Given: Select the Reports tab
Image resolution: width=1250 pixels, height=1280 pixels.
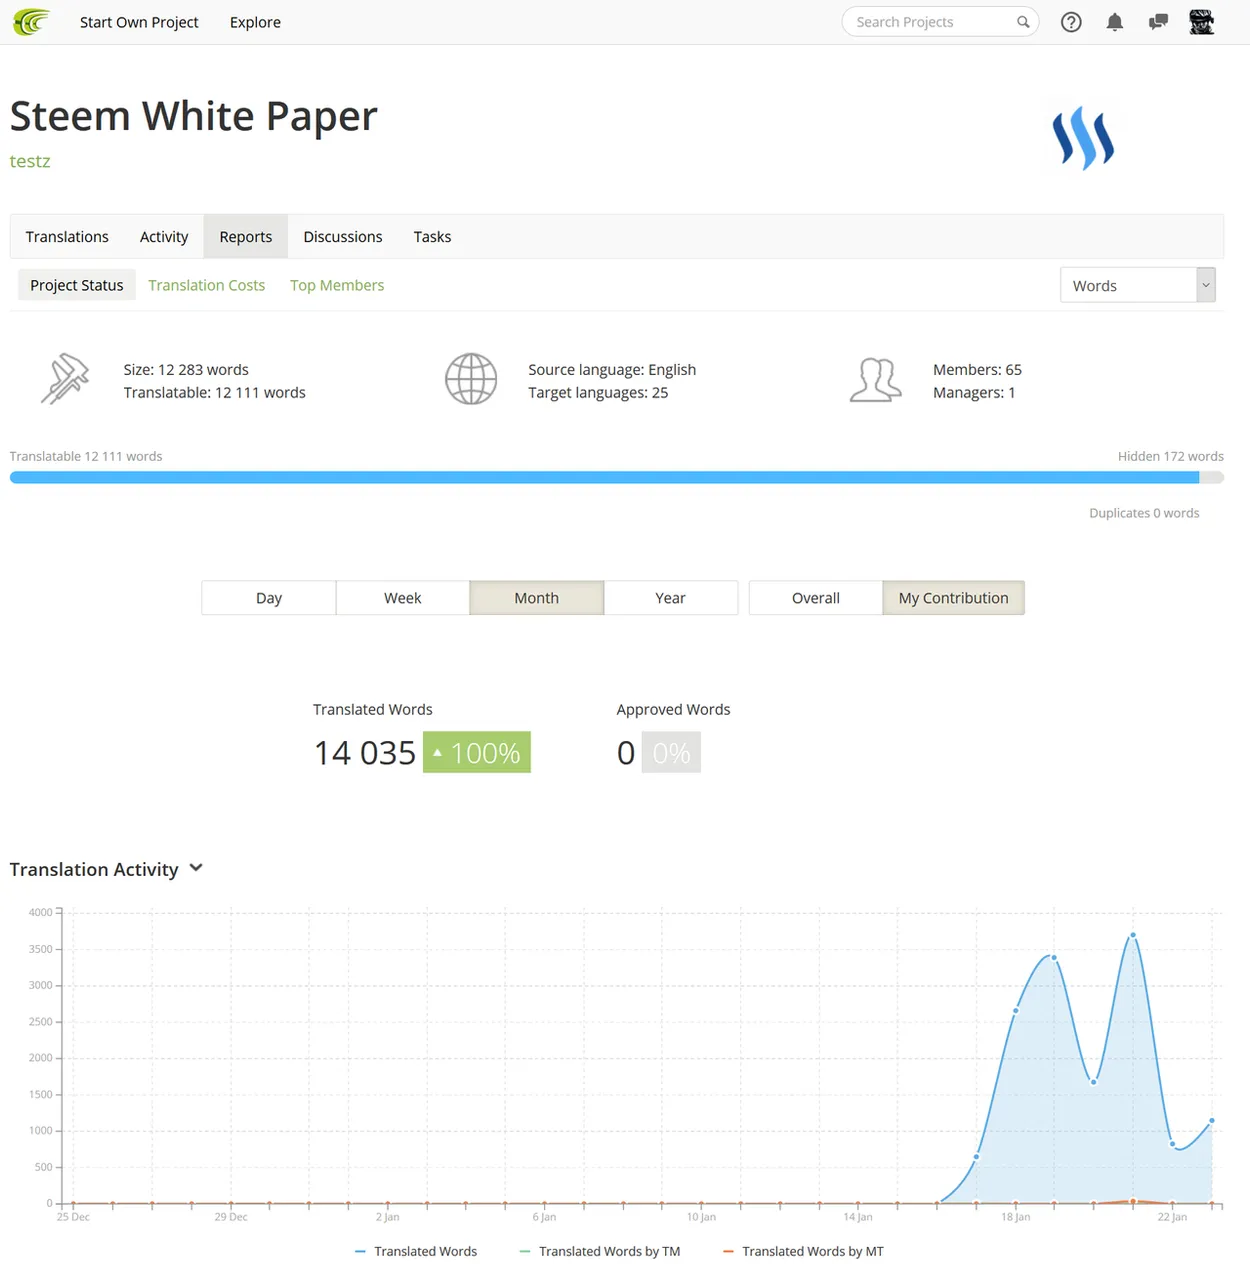Looking at the screenshot, I should pyautogui.click(x=246, y=237).
